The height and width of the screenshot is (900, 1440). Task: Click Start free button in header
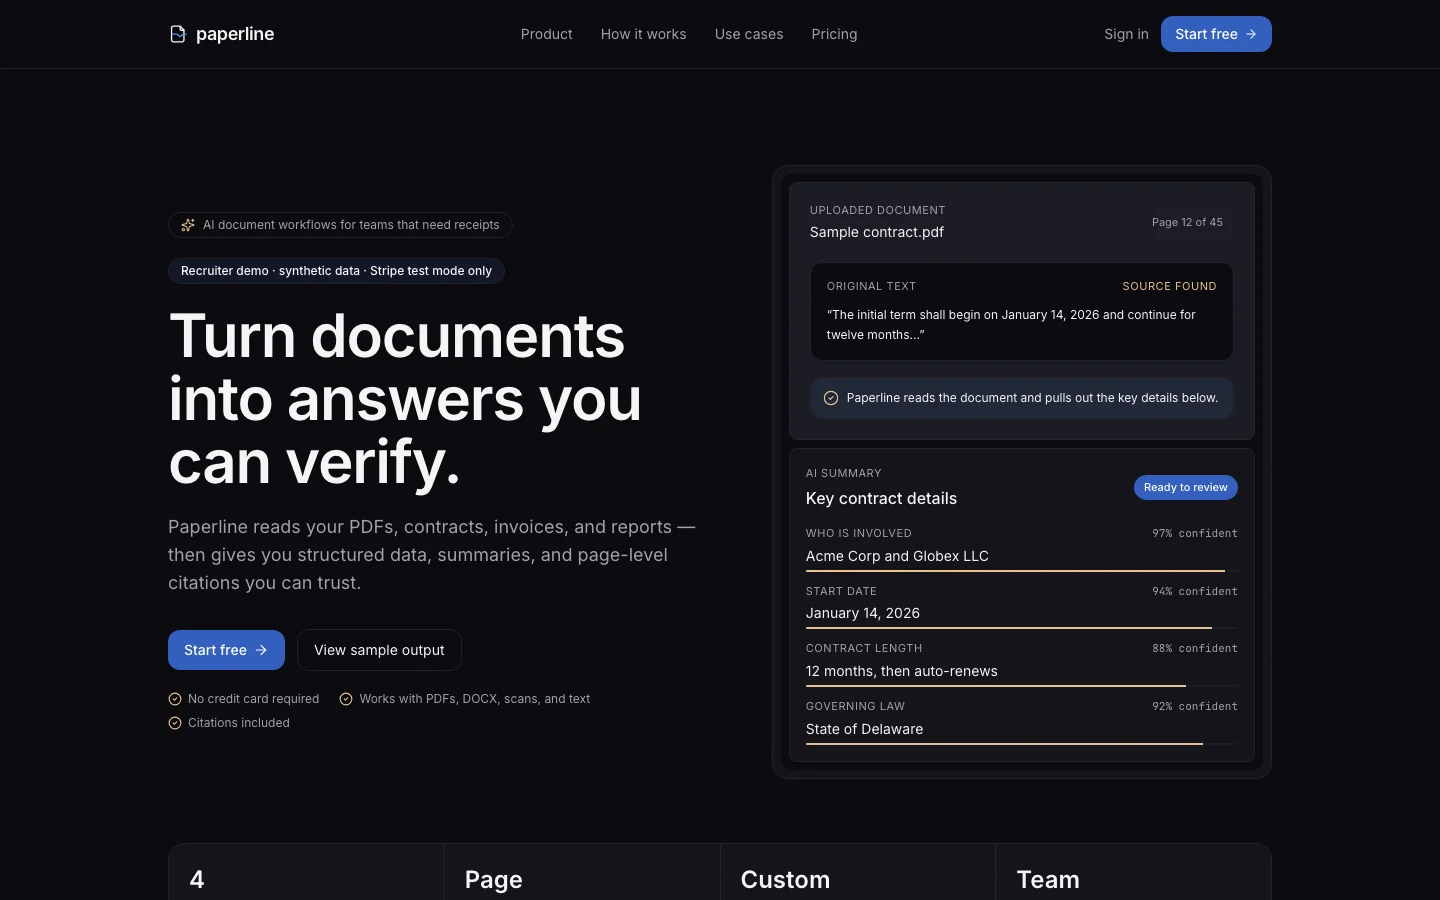tap(1216, 34)
